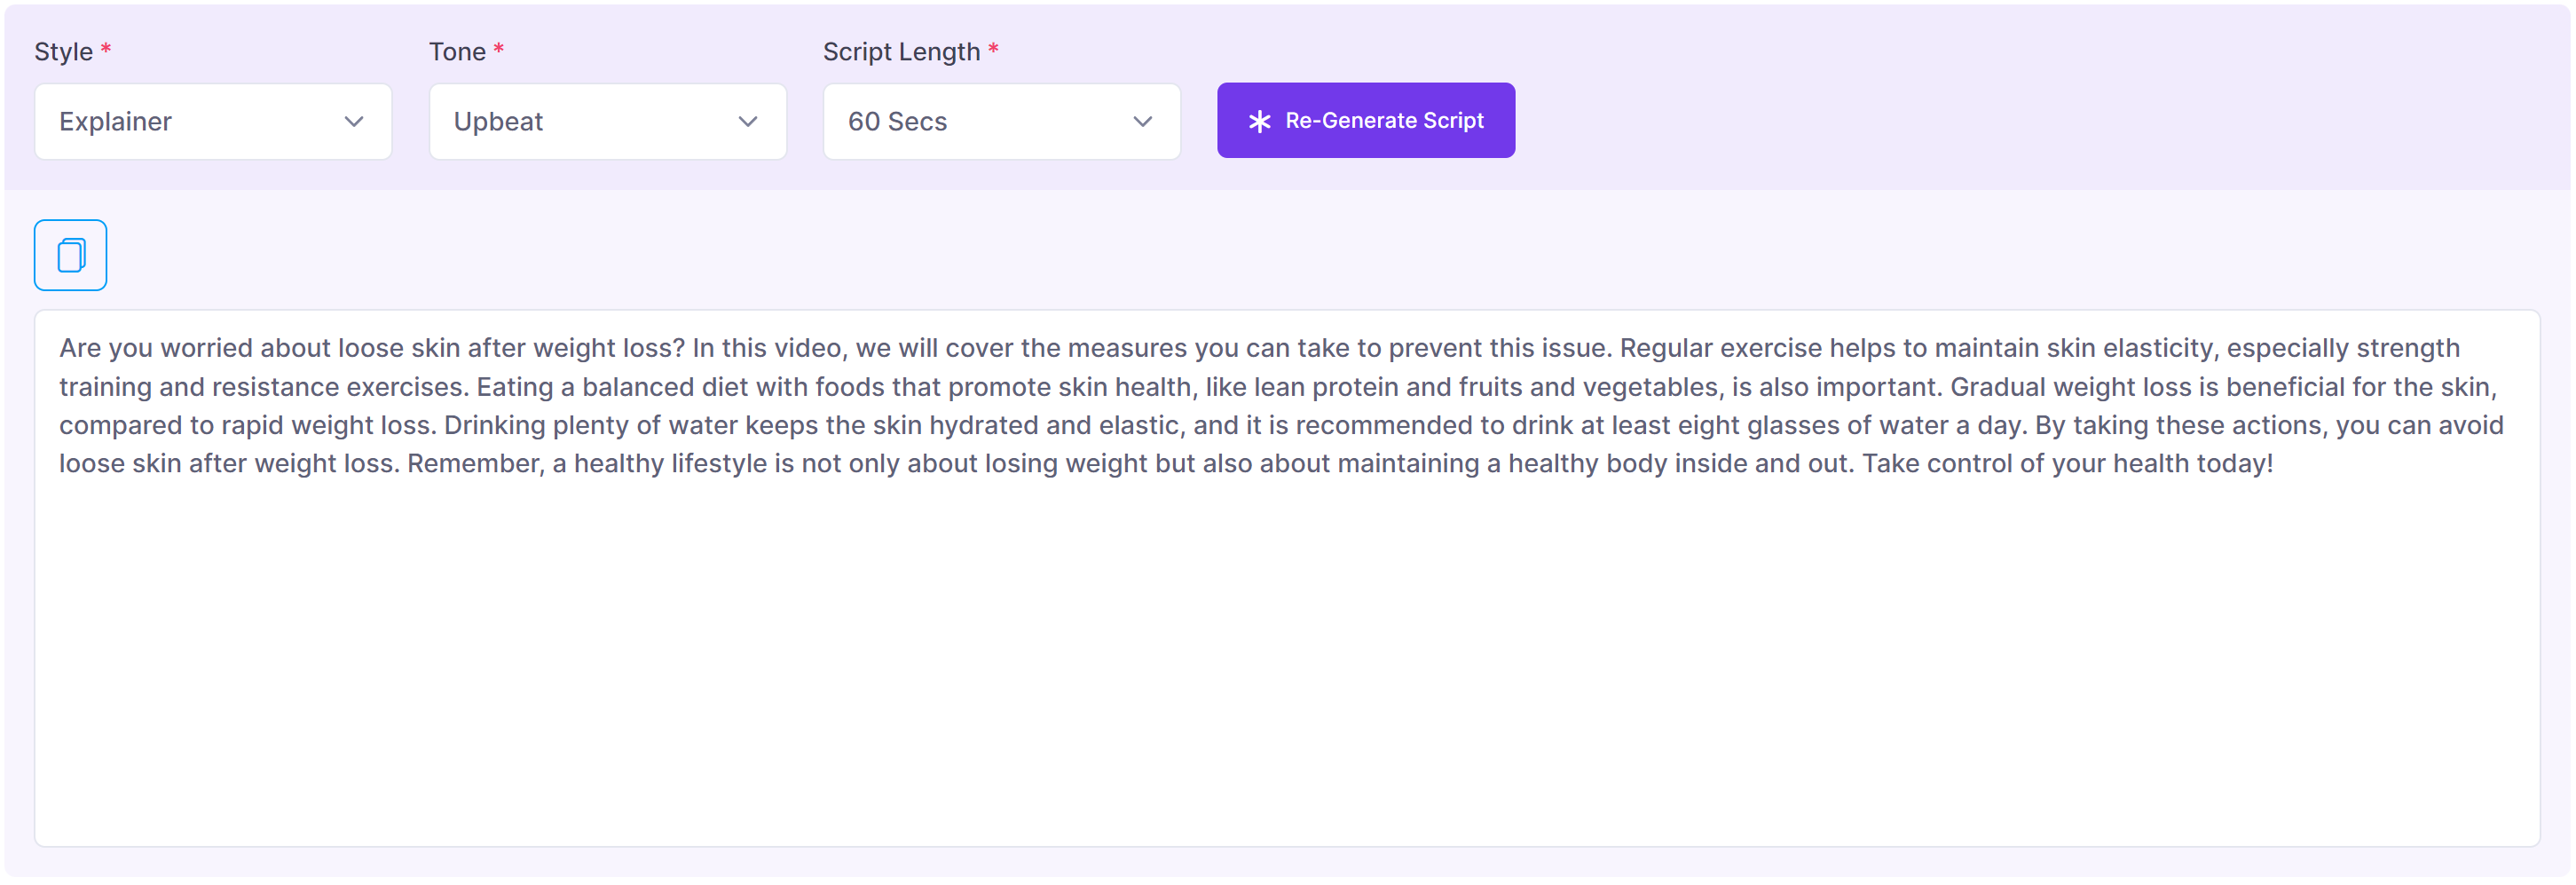This screenshot has height=885, width=2576.
Task: Click the Re-Generate Script button
Action: click(1365, 120)
